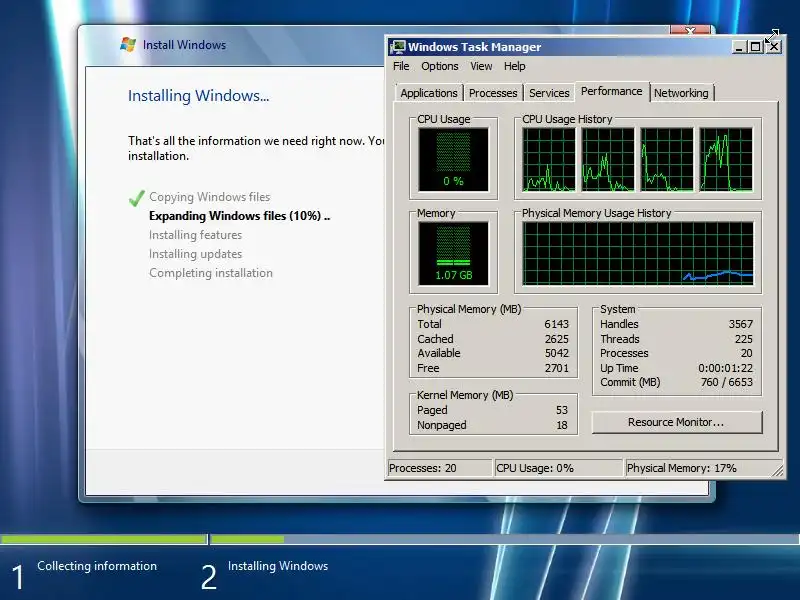This screenshot has width=800, height=600.
Task: Click the Task Manager window resize grip
Action: (x=778, y=471)
